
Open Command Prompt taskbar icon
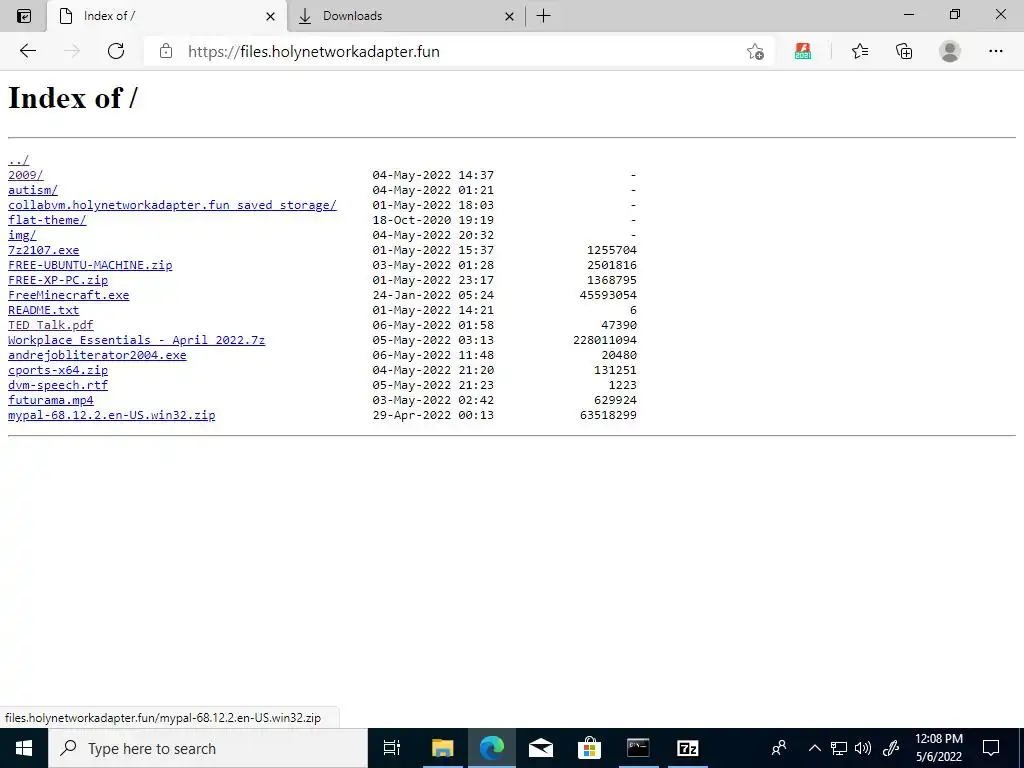pos(638,748)
